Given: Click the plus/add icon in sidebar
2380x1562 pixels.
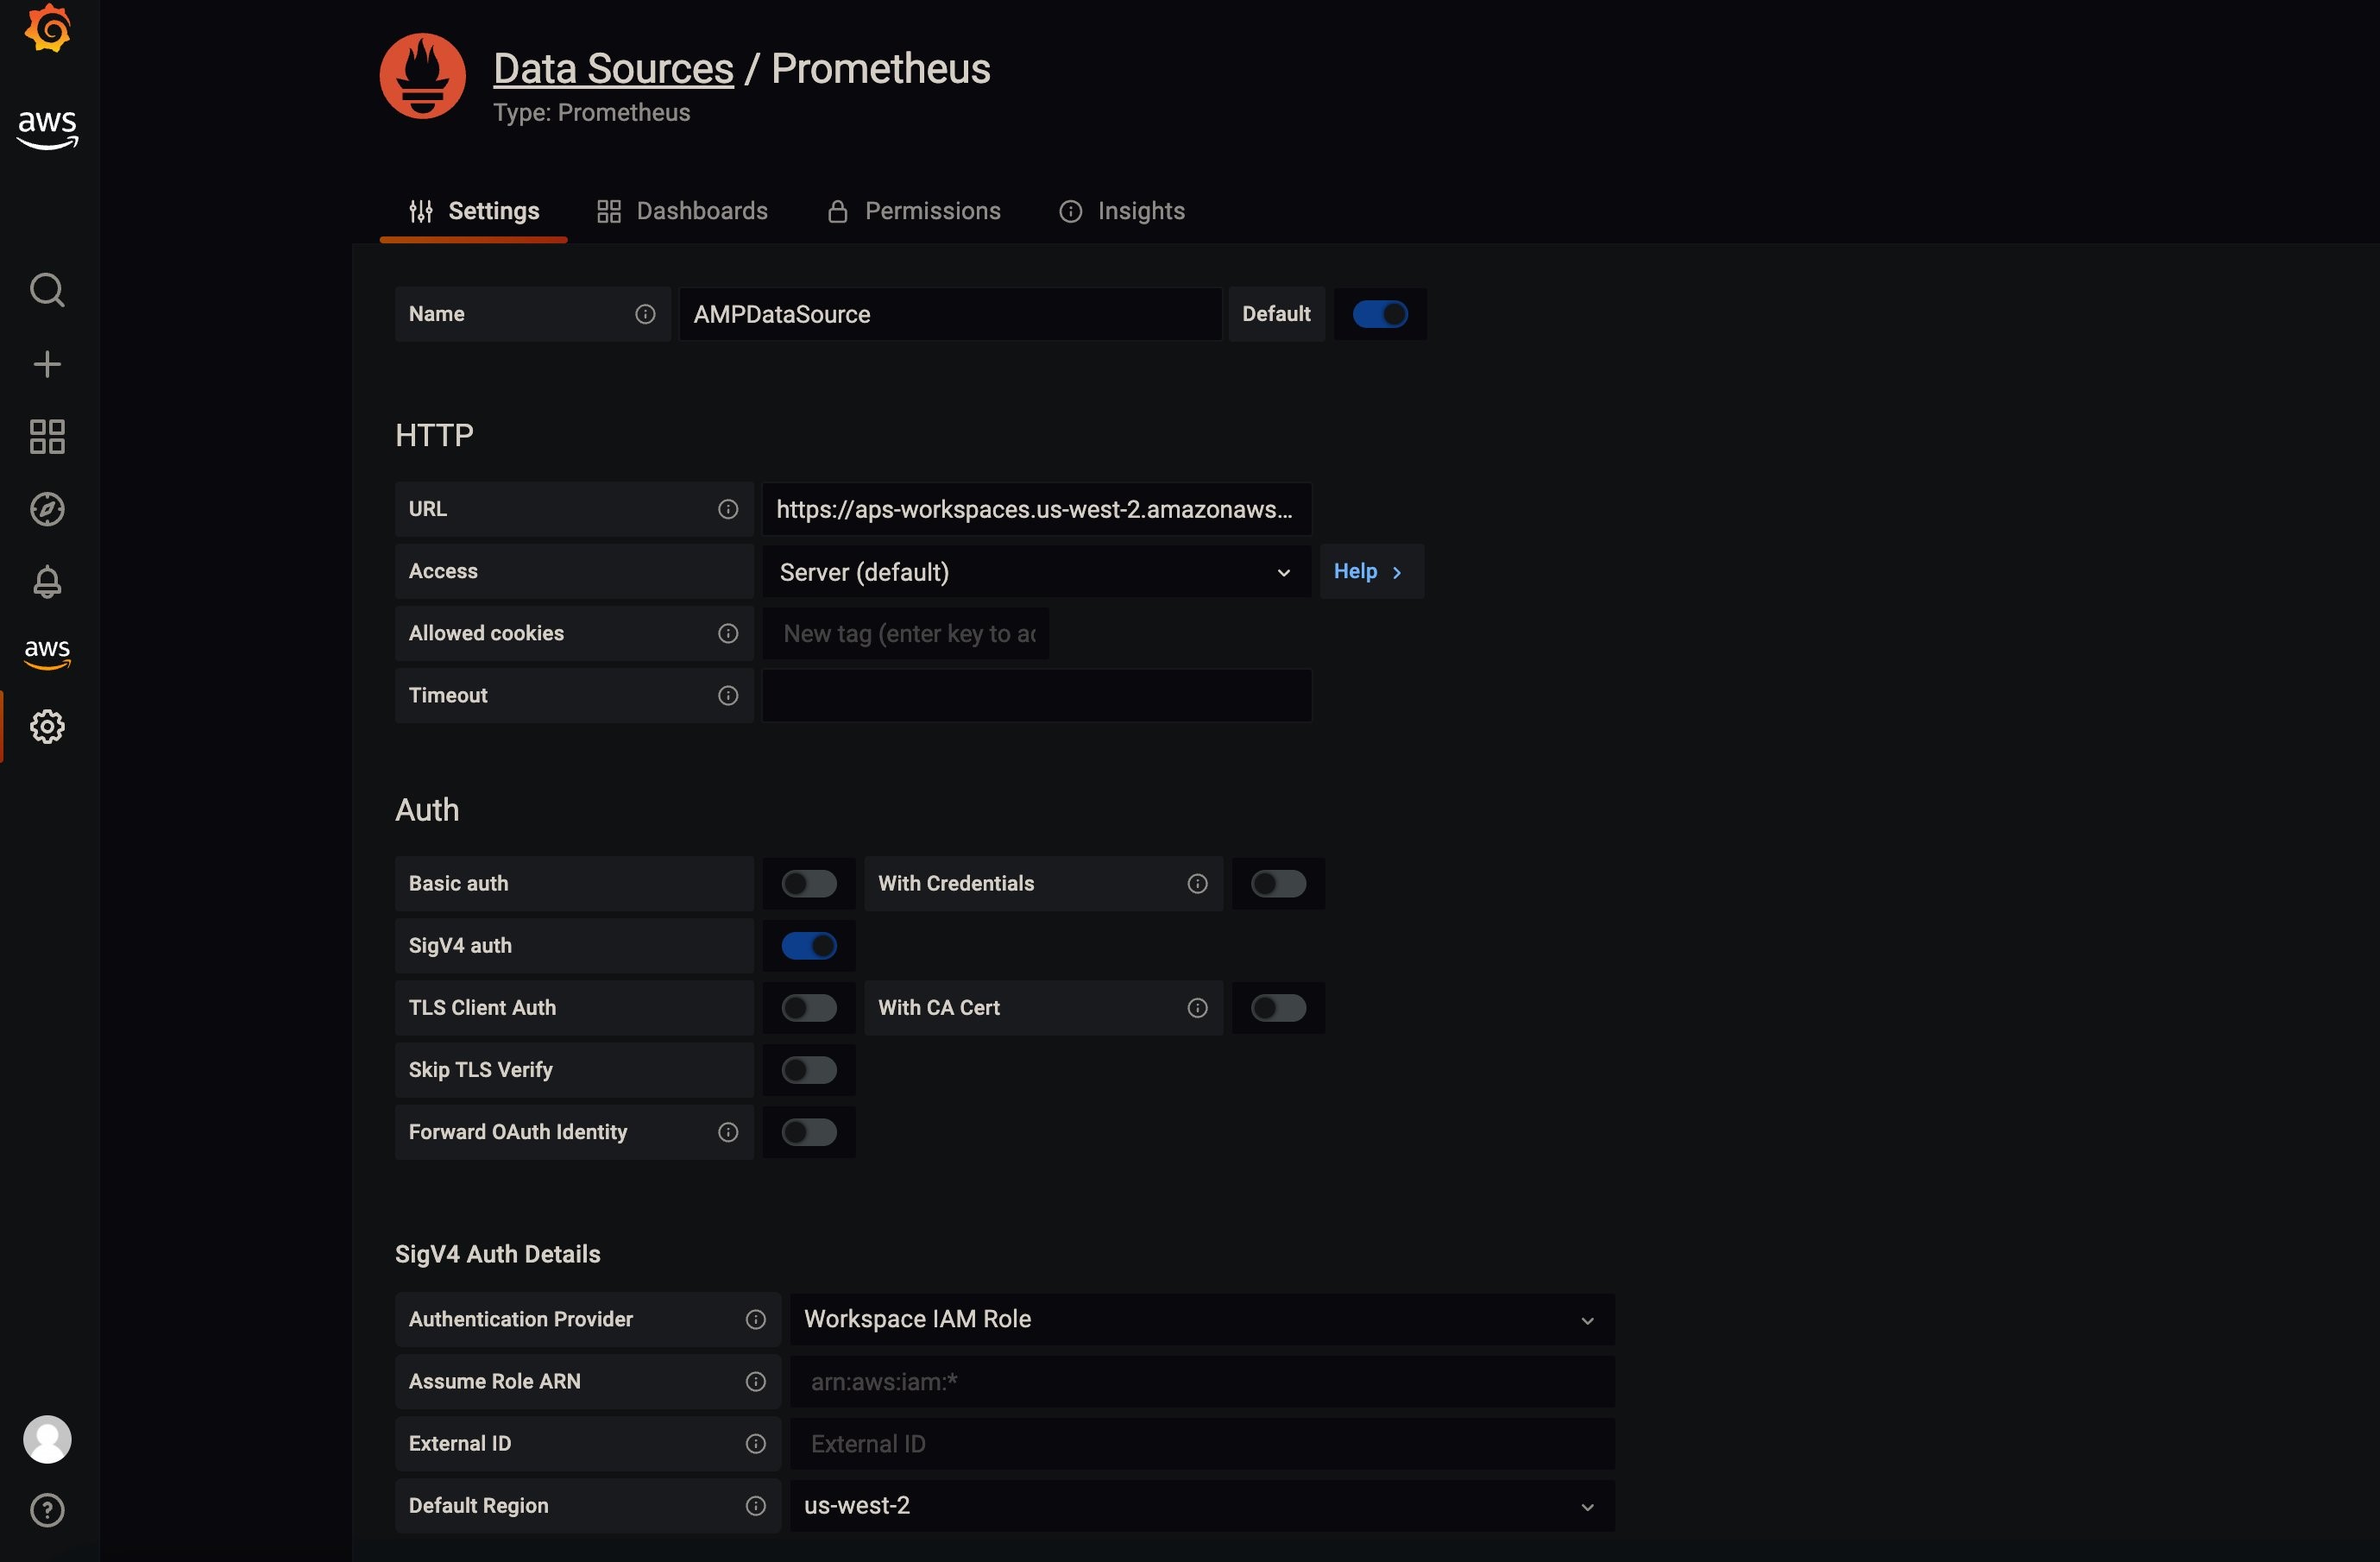Looking at the screenshot, I should [47, 364].
